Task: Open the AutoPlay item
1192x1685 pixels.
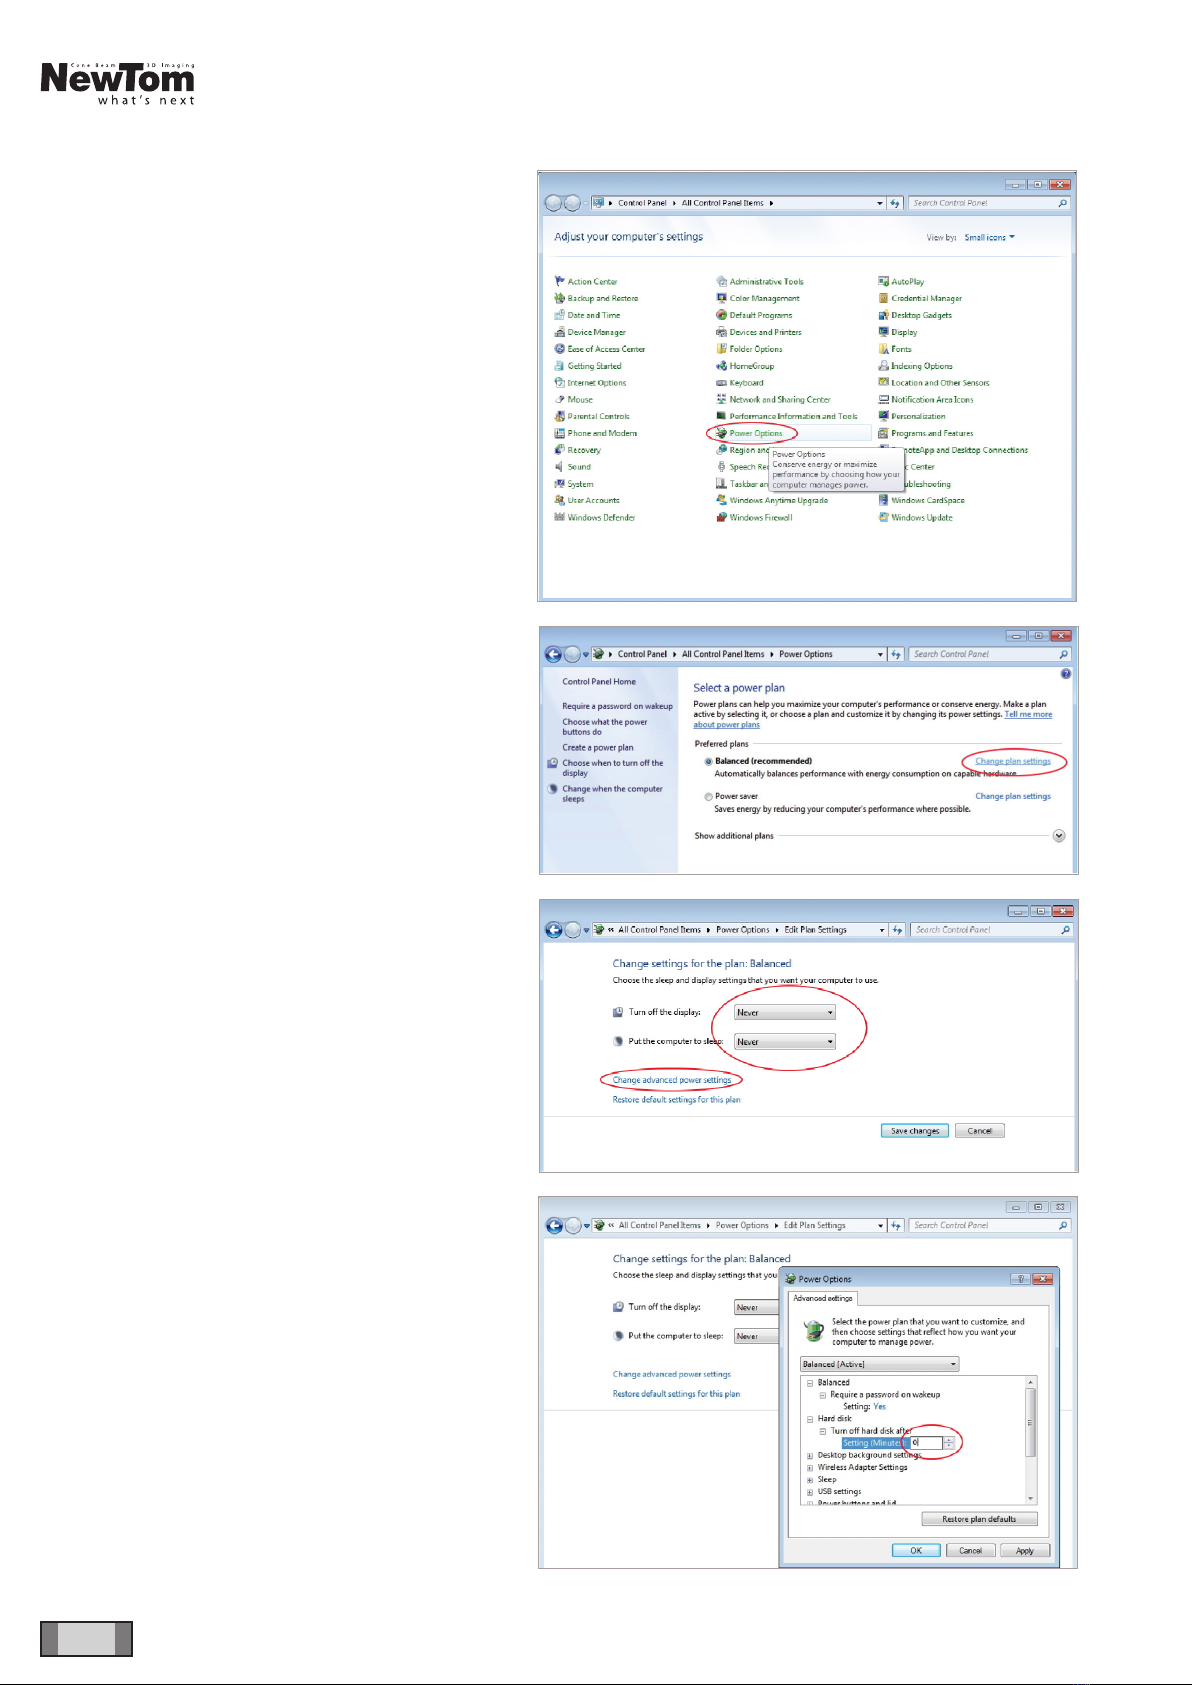Action: pyautogui.click(x=908, y=282)
